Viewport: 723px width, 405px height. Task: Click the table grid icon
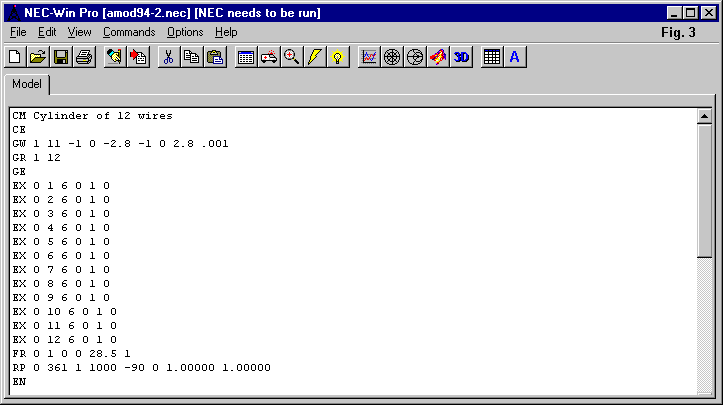click(x=492, y=57)
